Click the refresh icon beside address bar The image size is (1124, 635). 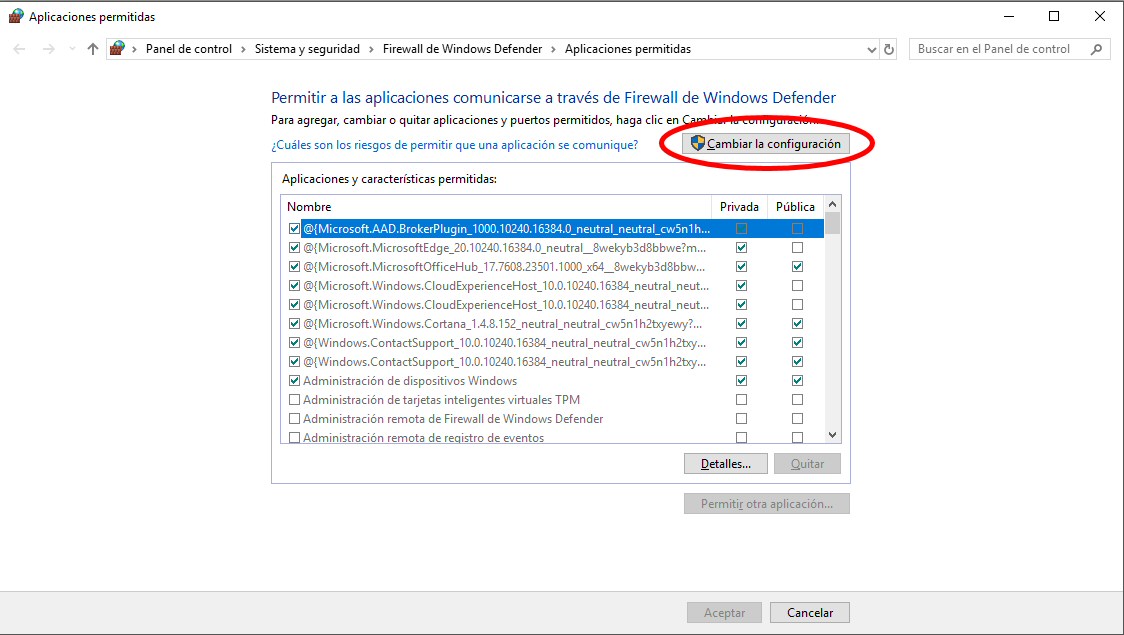(x=889, y=49)
